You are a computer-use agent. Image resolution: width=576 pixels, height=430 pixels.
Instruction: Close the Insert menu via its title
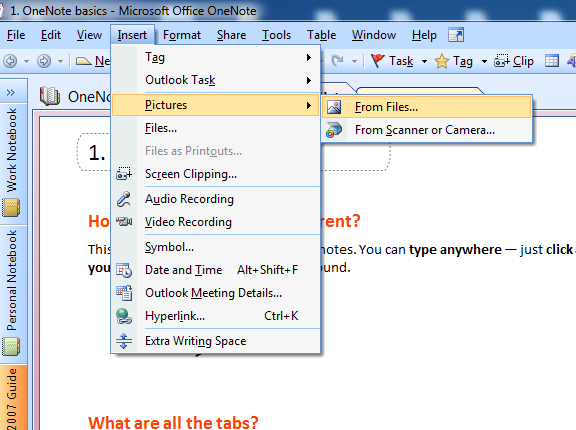coord(132,35)
